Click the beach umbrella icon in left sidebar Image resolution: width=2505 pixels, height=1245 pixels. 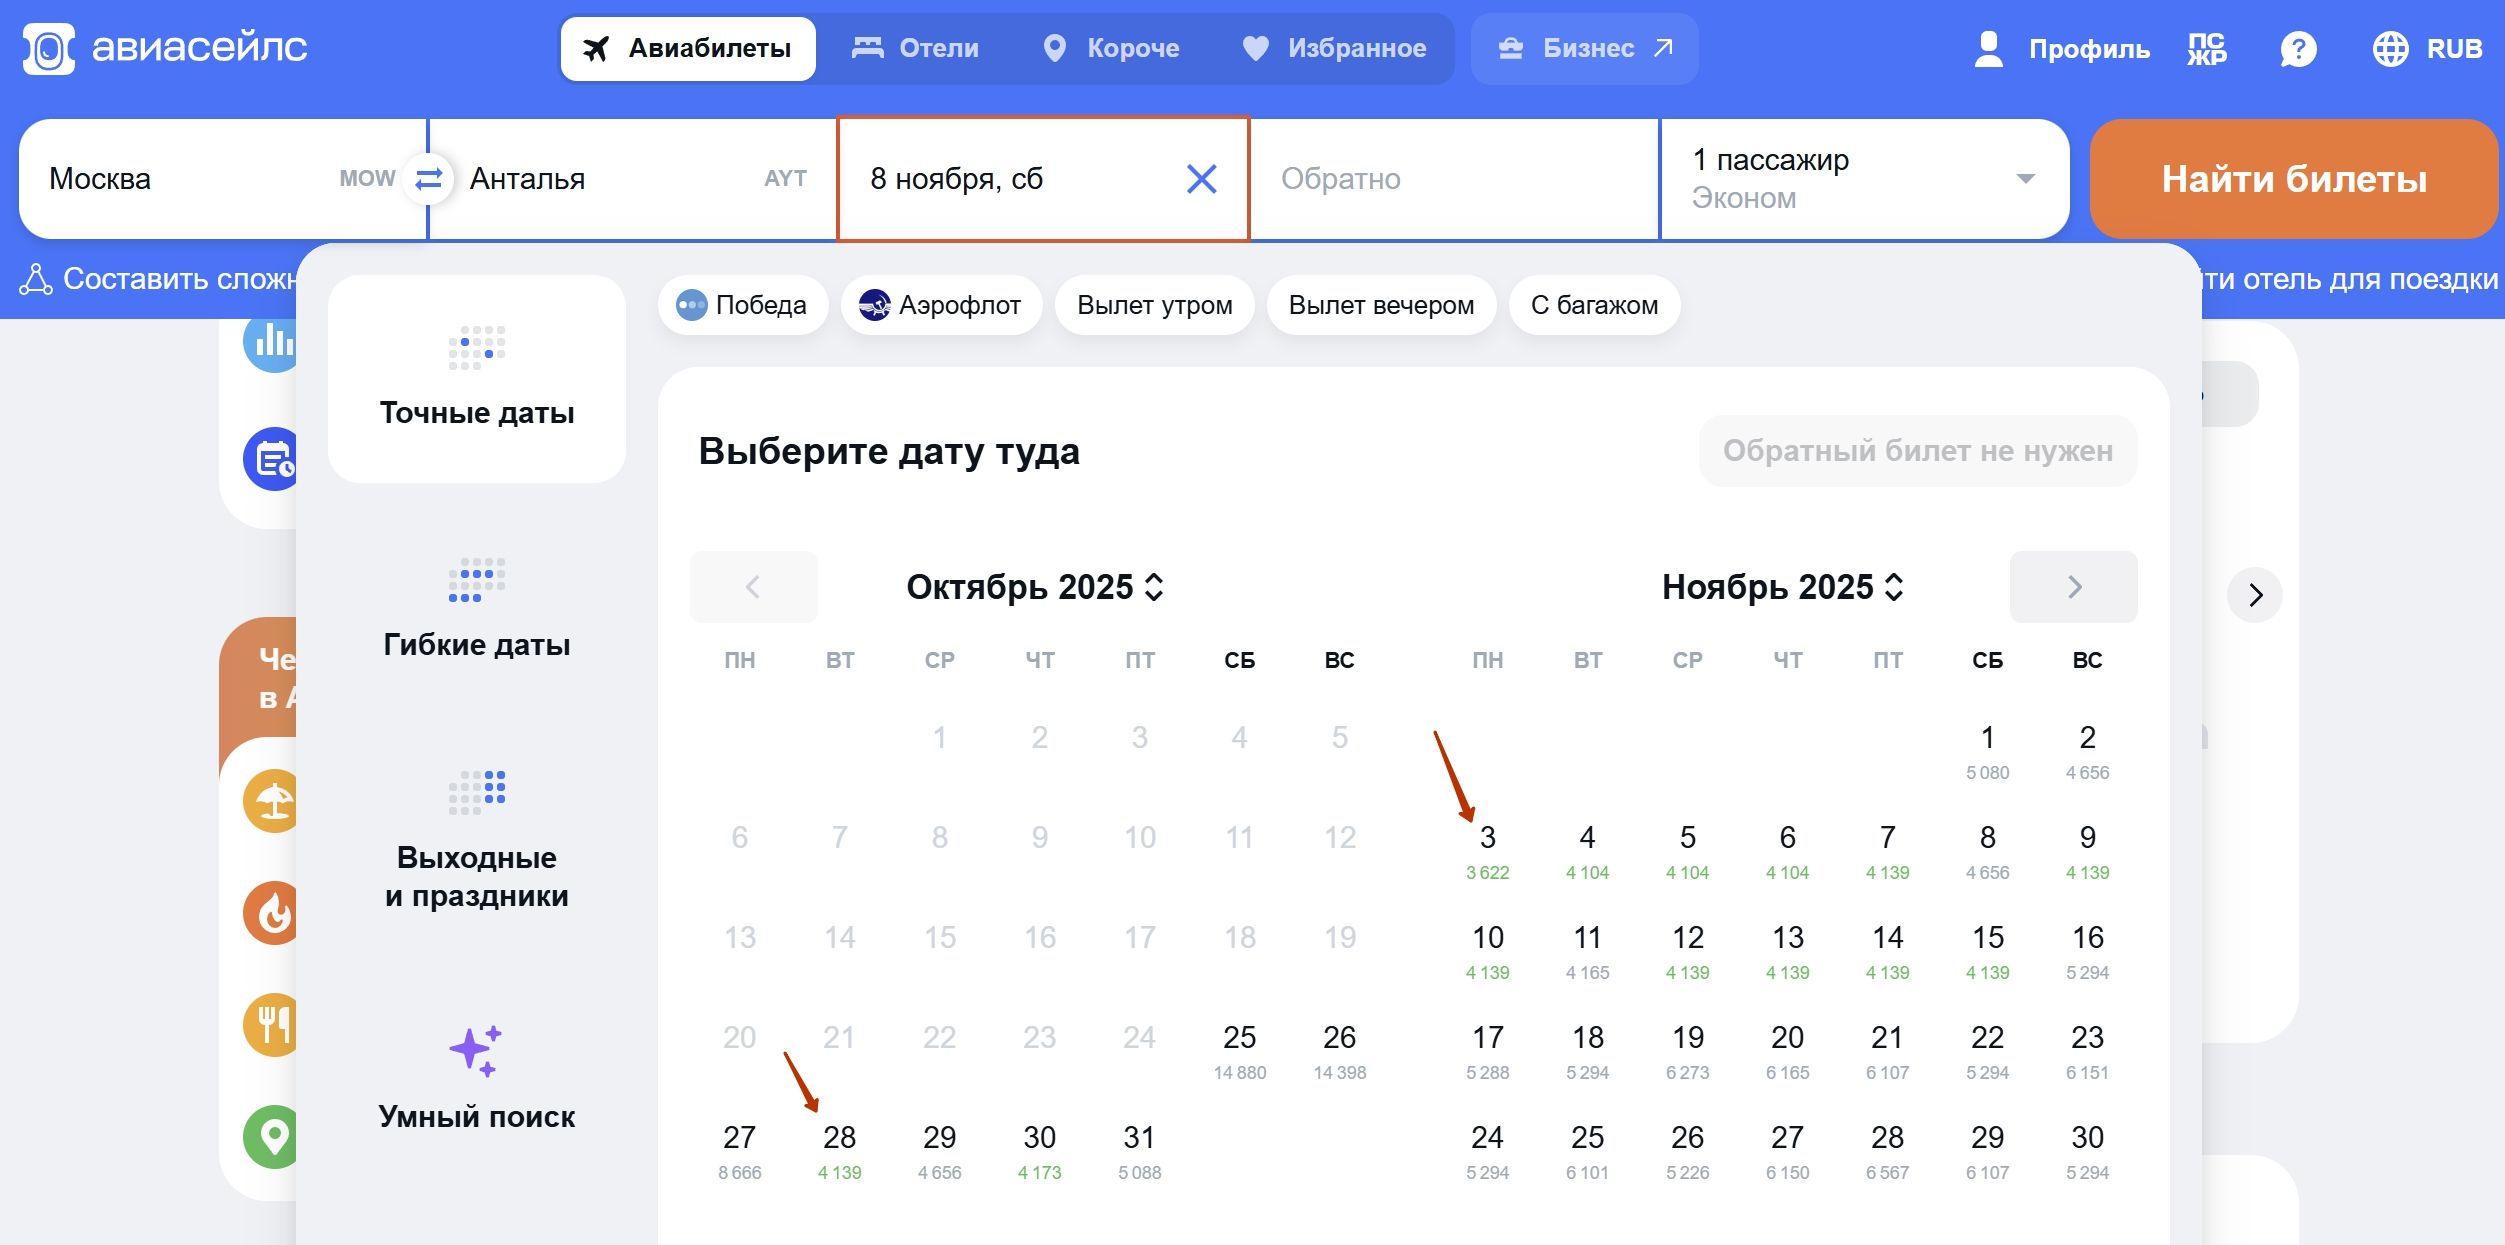click(271, 800)
